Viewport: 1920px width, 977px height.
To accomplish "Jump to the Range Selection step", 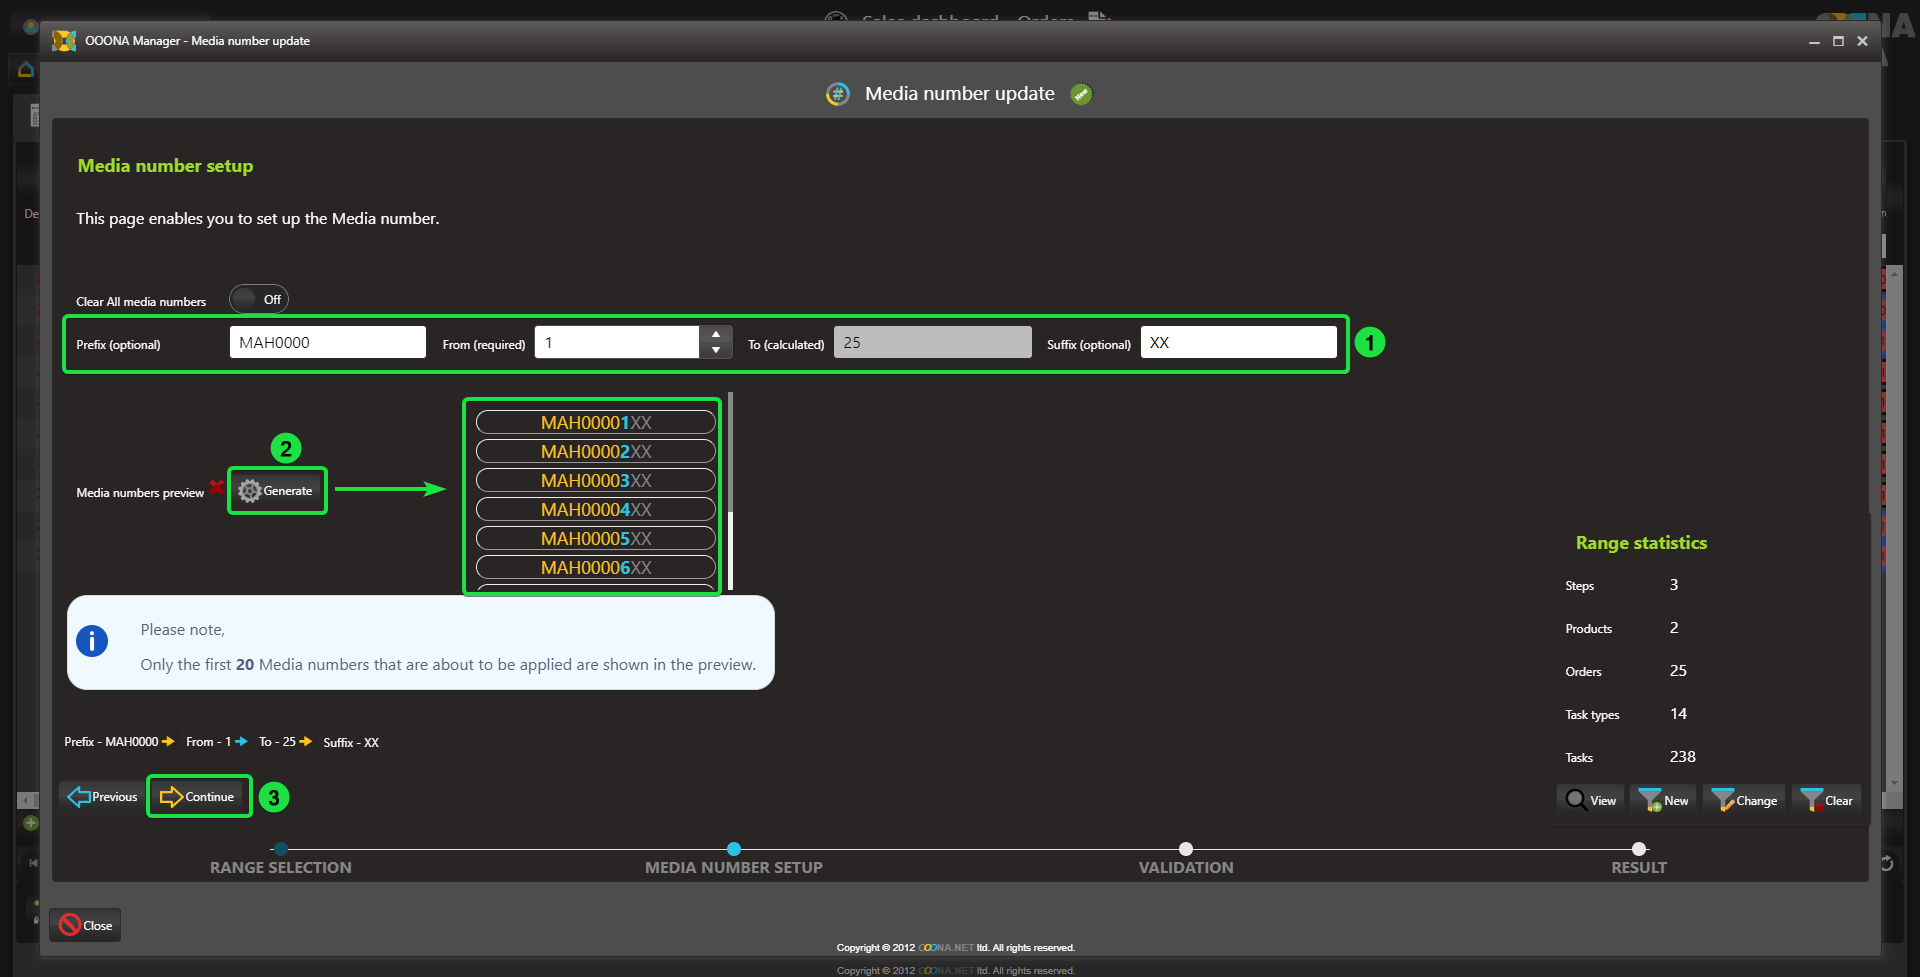I will [x=281, y=849].
